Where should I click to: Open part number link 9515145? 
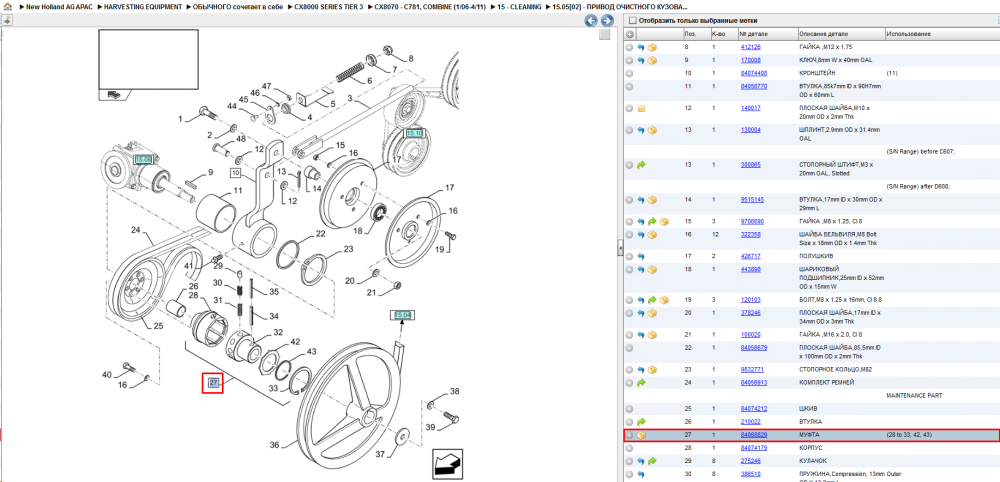coord(752,200)
